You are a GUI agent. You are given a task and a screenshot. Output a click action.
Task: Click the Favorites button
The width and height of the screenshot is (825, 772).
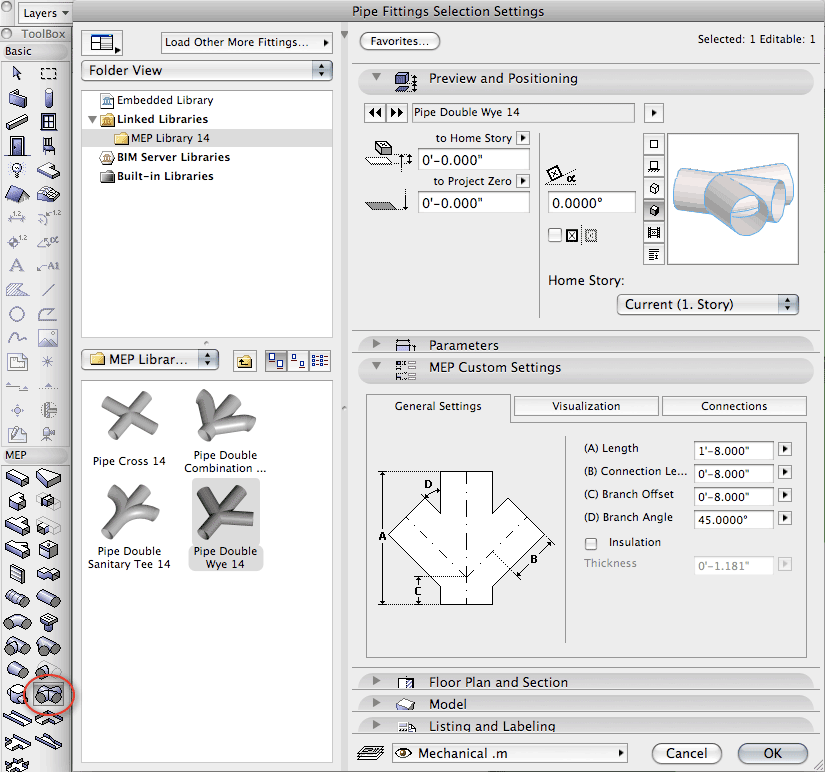pyautogui.click(x=399, y=42)
